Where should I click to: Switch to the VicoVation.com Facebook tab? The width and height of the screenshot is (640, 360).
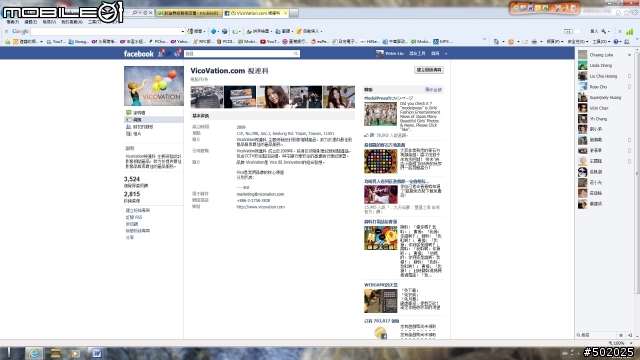coord(256,13)
